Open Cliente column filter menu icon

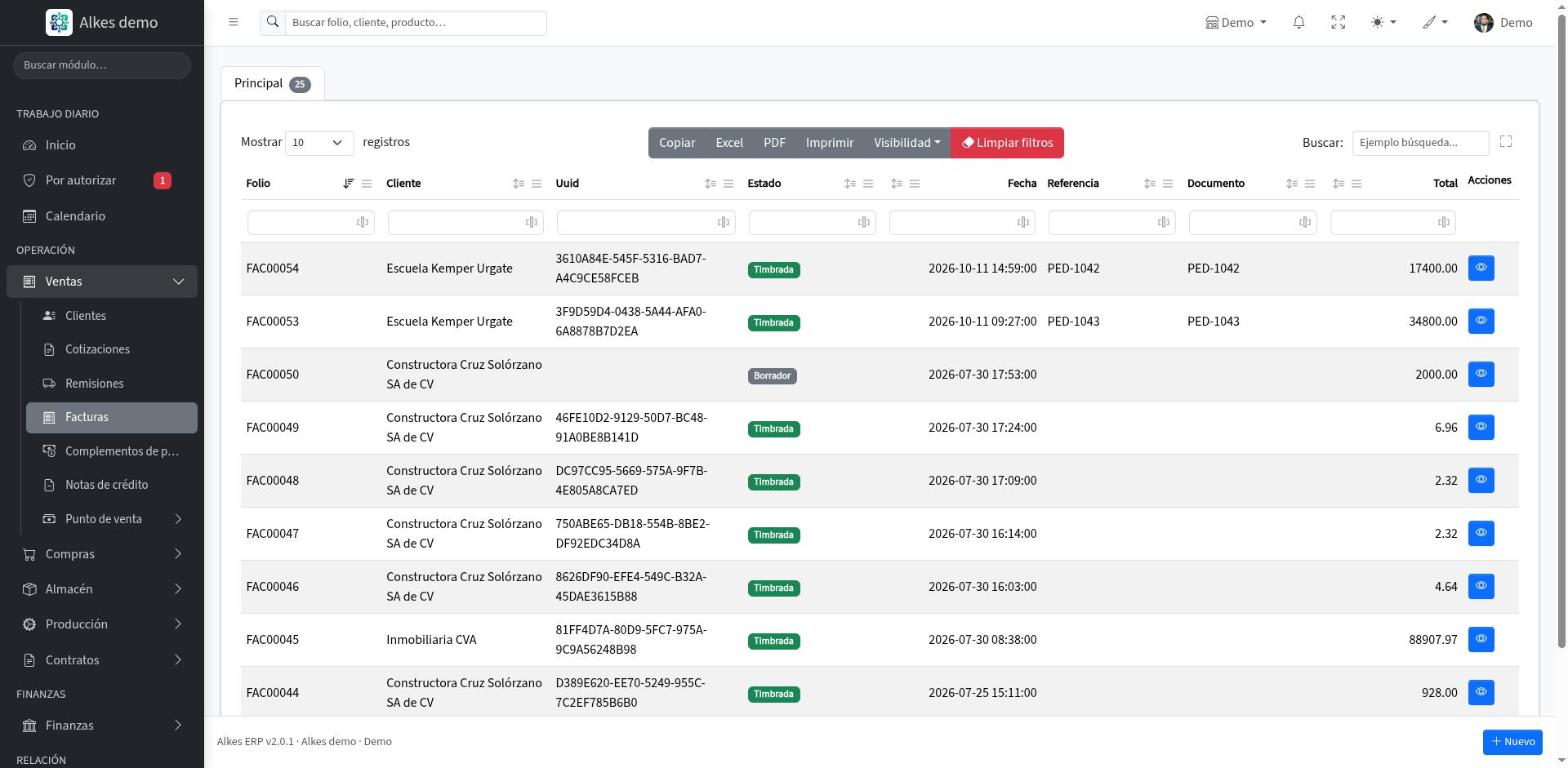pos(536,183)
